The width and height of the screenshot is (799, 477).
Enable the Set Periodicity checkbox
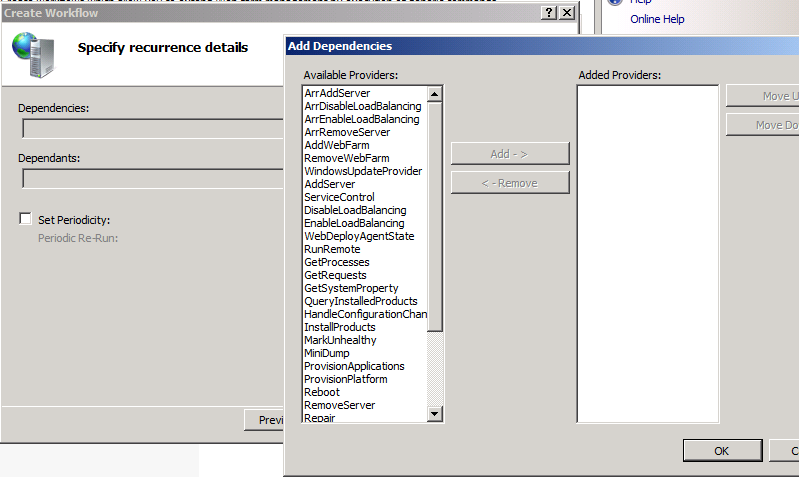(25, 219)
